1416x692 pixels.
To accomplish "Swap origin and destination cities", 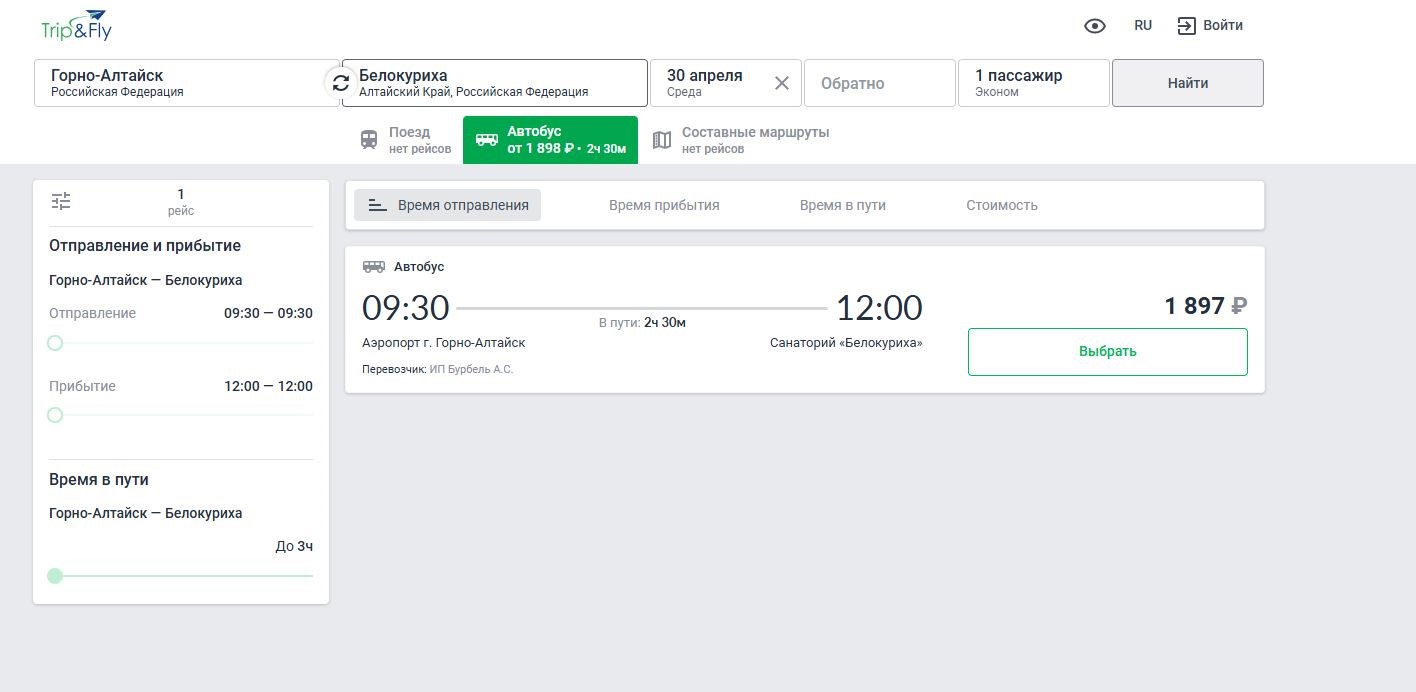I will 341,83.
